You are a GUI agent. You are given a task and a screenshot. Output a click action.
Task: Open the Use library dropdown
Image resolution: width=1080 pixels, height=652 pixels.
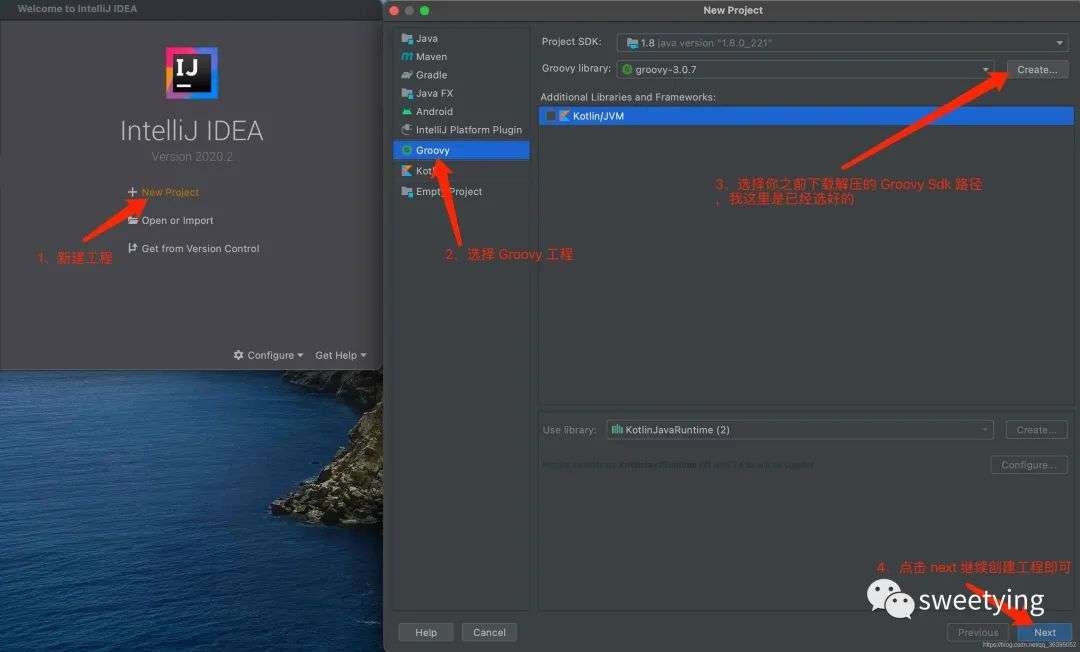click(800, 430)
